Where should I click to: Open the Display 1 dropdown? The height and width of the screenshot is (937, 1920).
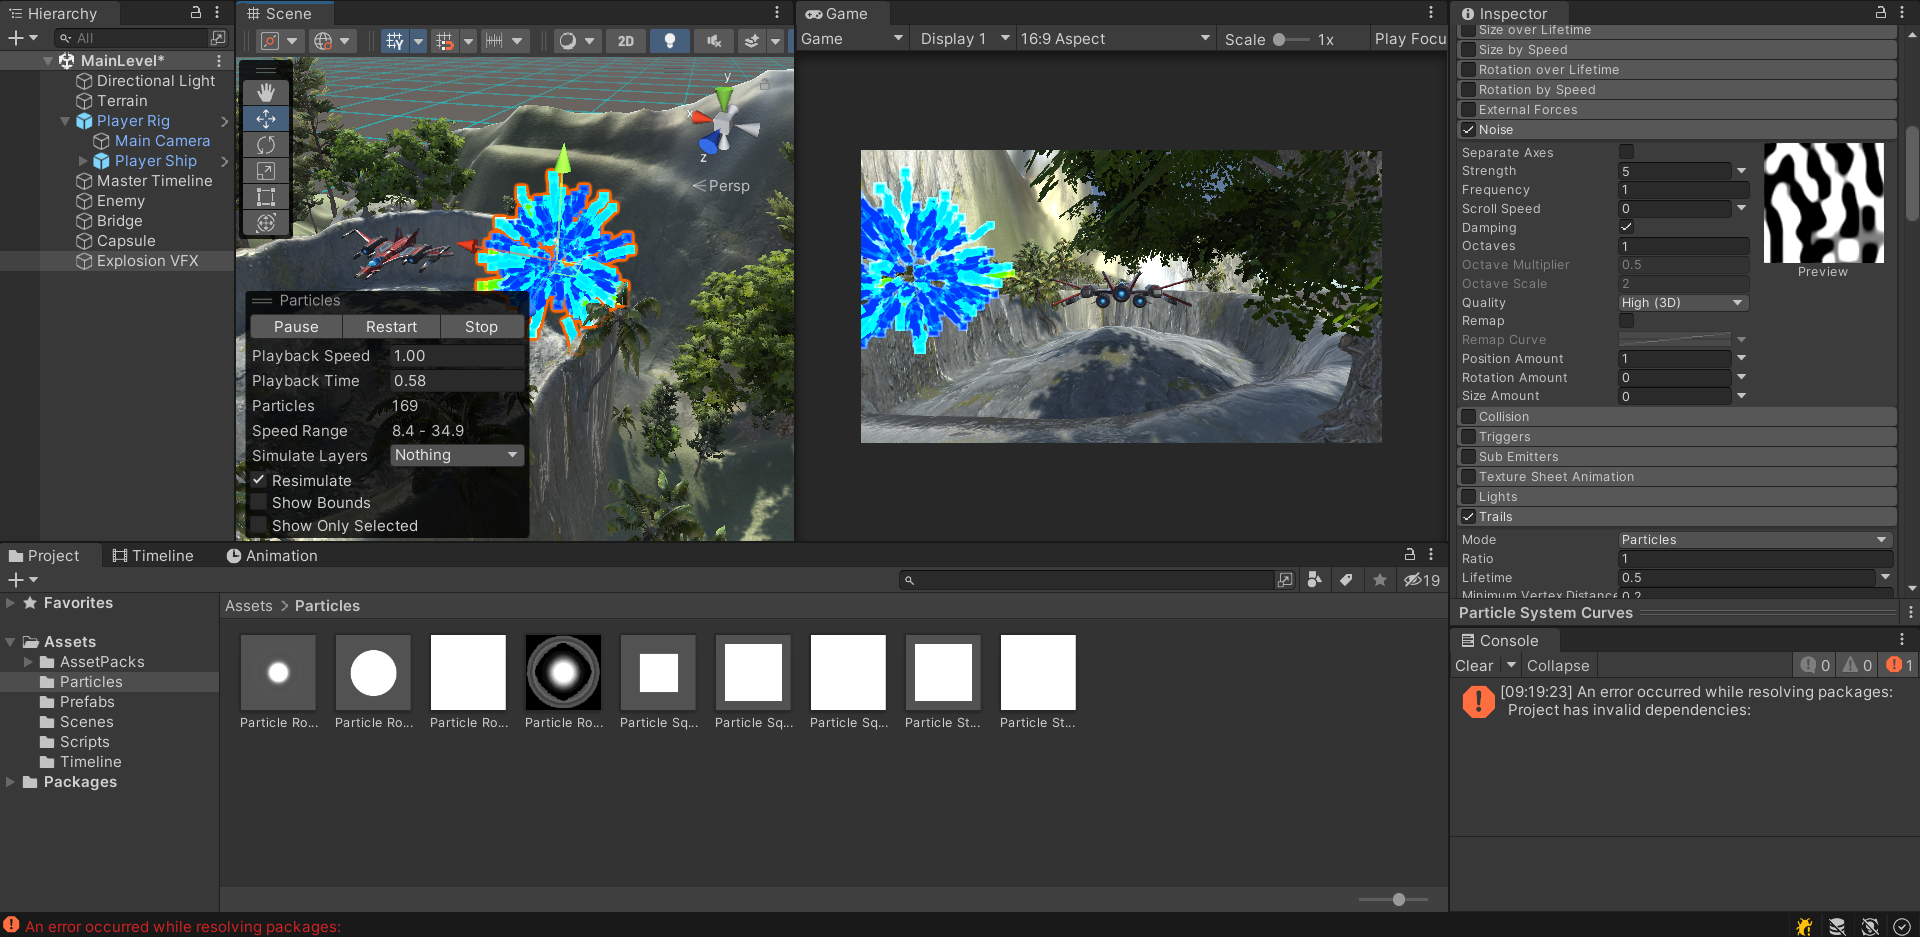pos(964,39)
